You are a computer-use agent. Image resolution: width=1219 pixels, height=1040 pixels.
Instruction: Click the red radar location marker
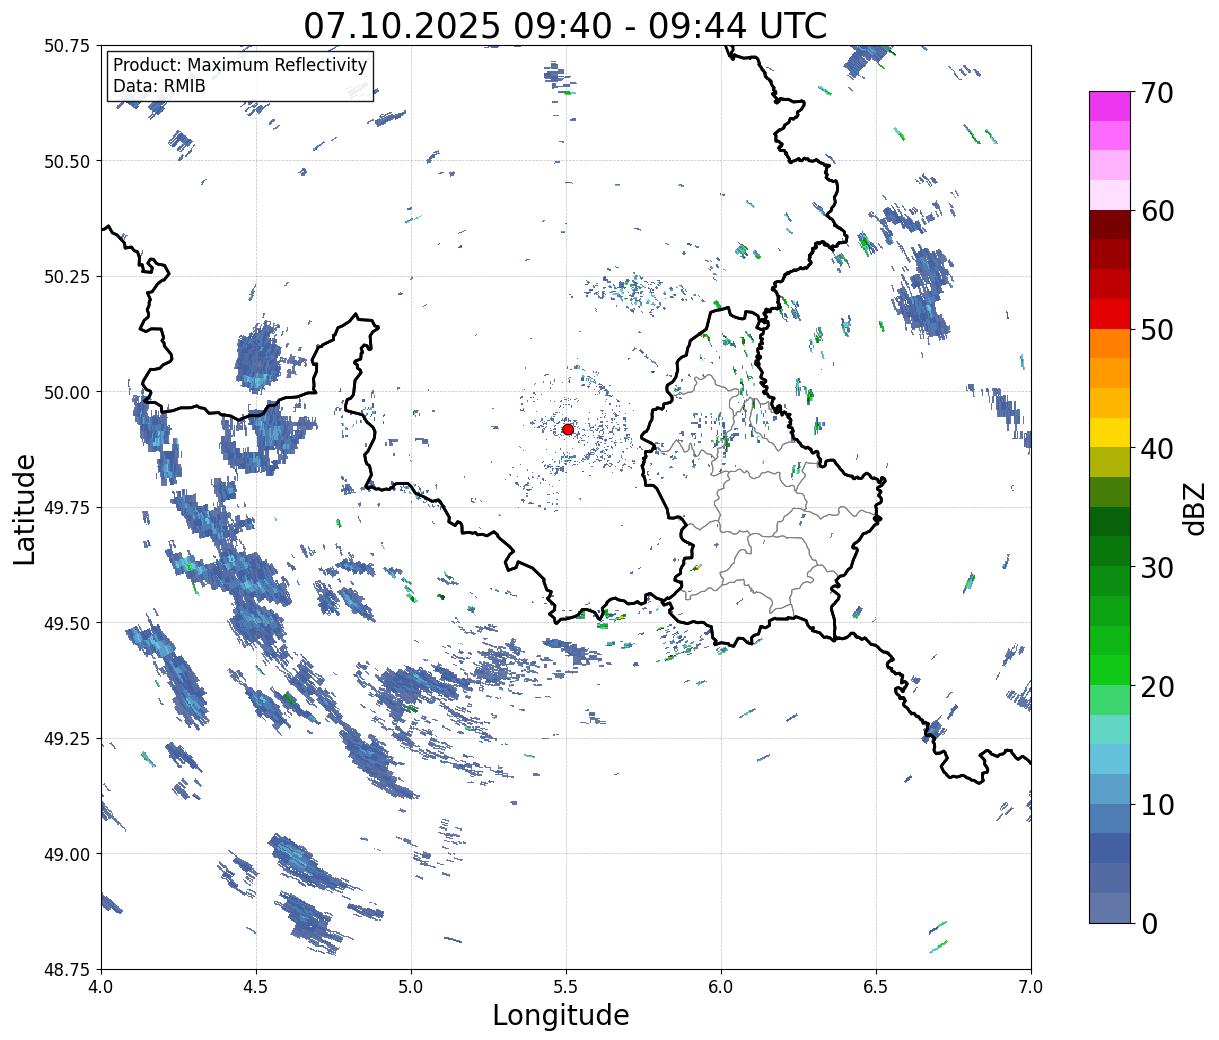[x=568, y=429]
